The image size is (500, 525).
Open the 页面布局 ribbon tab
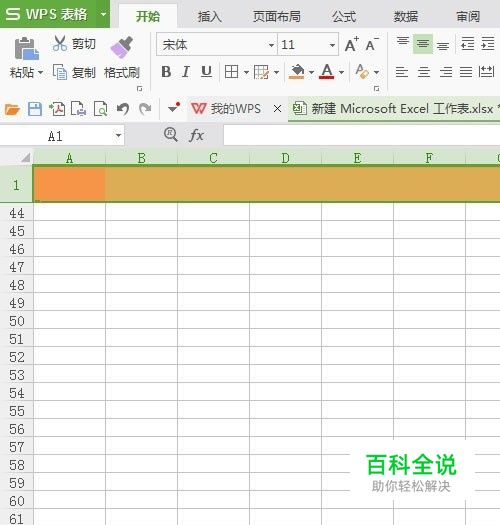(277, 16)
